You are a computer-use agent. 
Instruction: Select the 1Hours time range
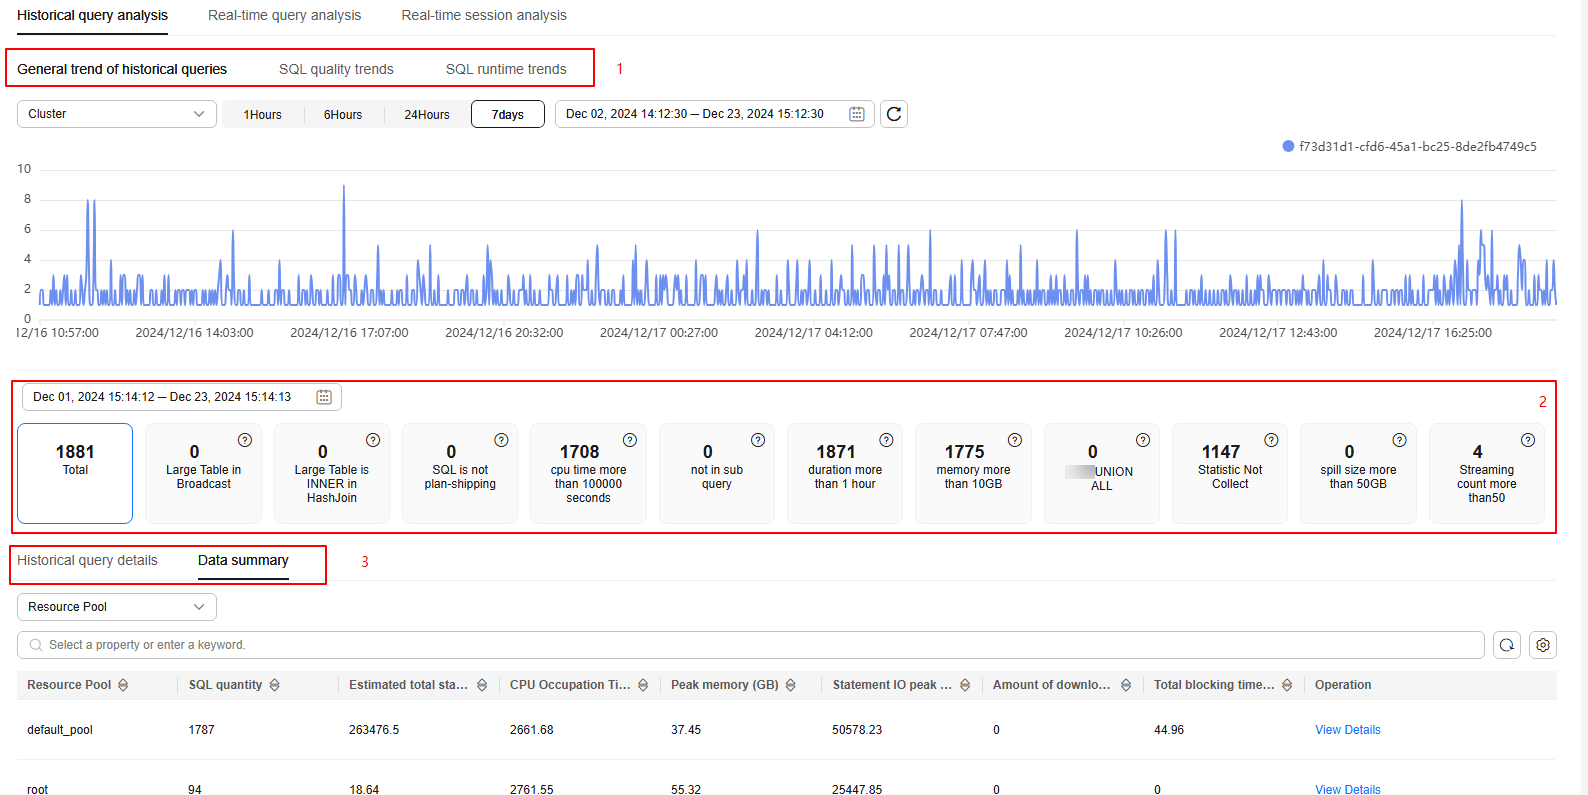tap(262, 114)
